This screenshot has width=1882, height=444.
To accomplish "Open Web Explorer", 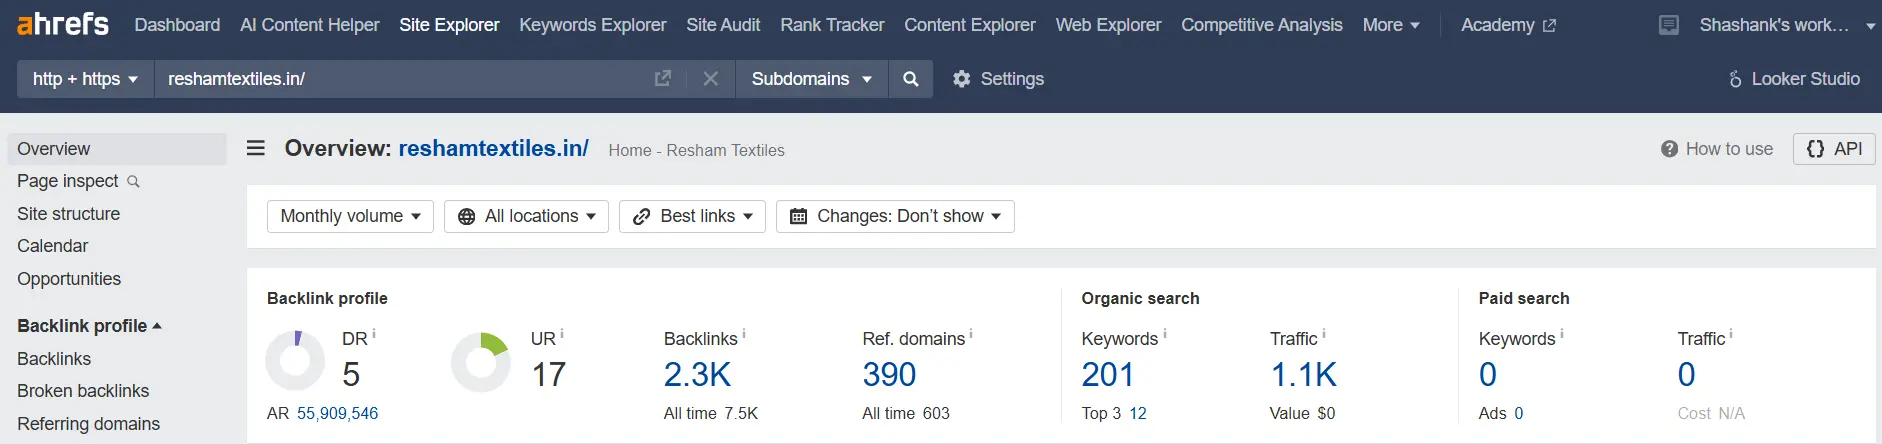I will coord(1108,25).
